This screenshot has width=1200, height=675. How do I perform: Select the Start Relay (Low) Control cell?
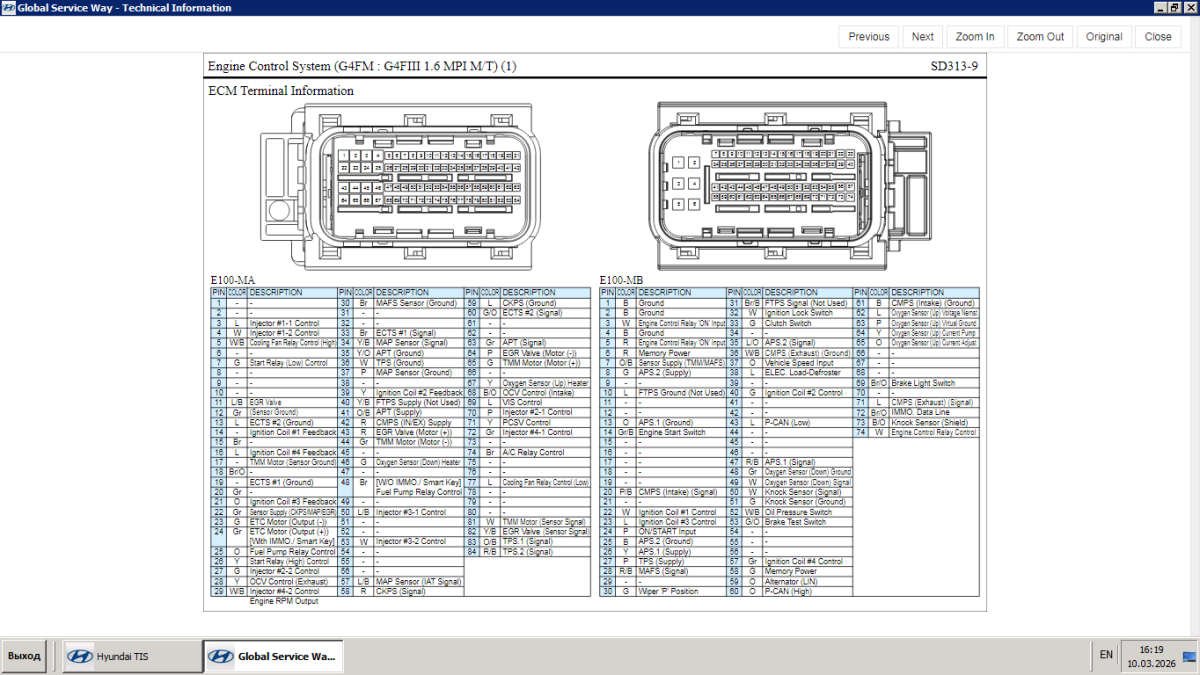pos(293,363)
